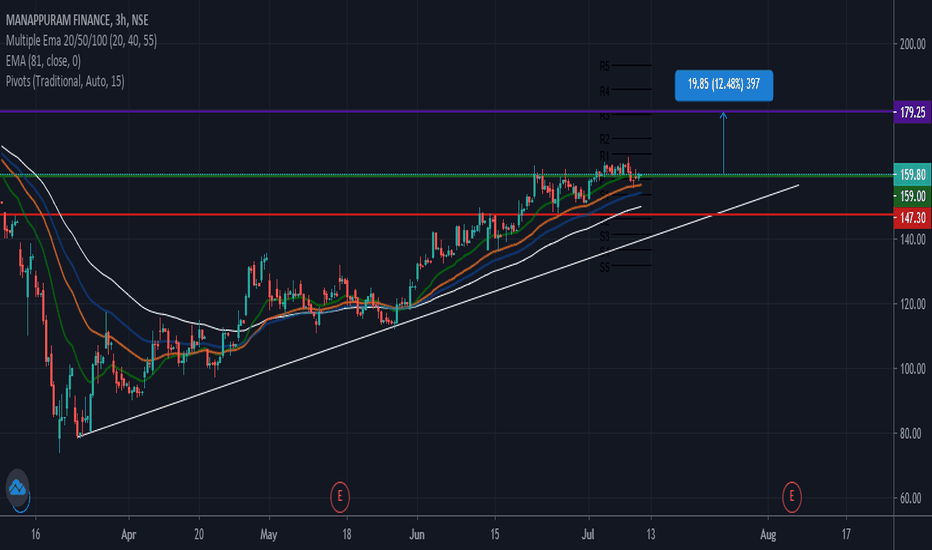Image resolution: width=932 pixels, height=550 pixels.
Task: Click the Apr date on time axis
Action: (128, 535)
